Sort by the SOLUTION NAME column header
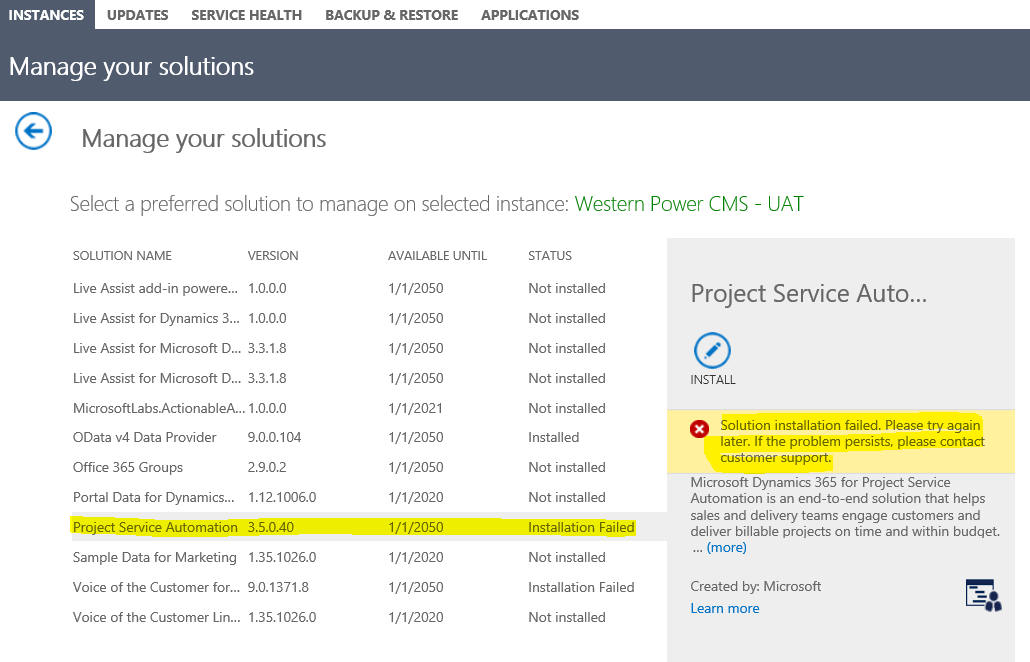Image resolution: width=1030 pixels, height=662 pixels. [x=121, y=255]
